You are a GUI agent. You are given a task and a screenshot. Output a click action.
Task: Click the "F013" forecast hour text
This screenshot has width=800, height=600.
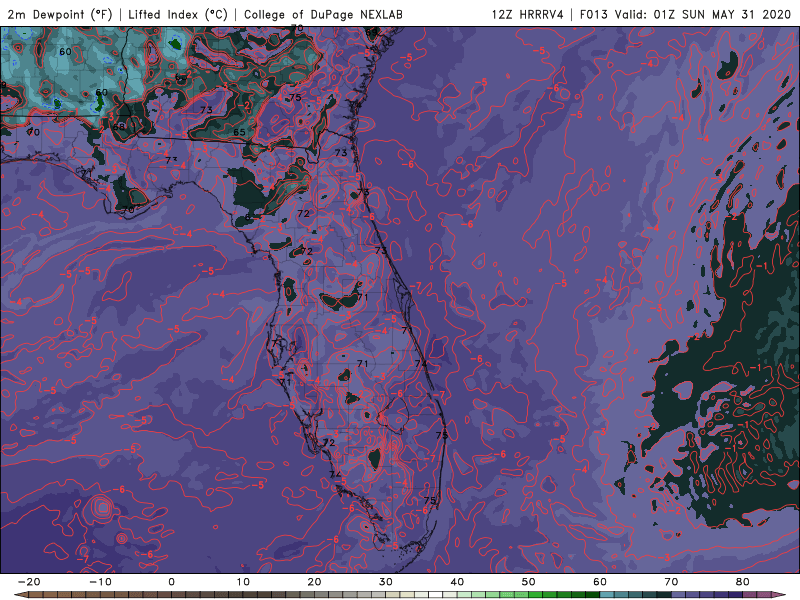[x=594, y=14]
